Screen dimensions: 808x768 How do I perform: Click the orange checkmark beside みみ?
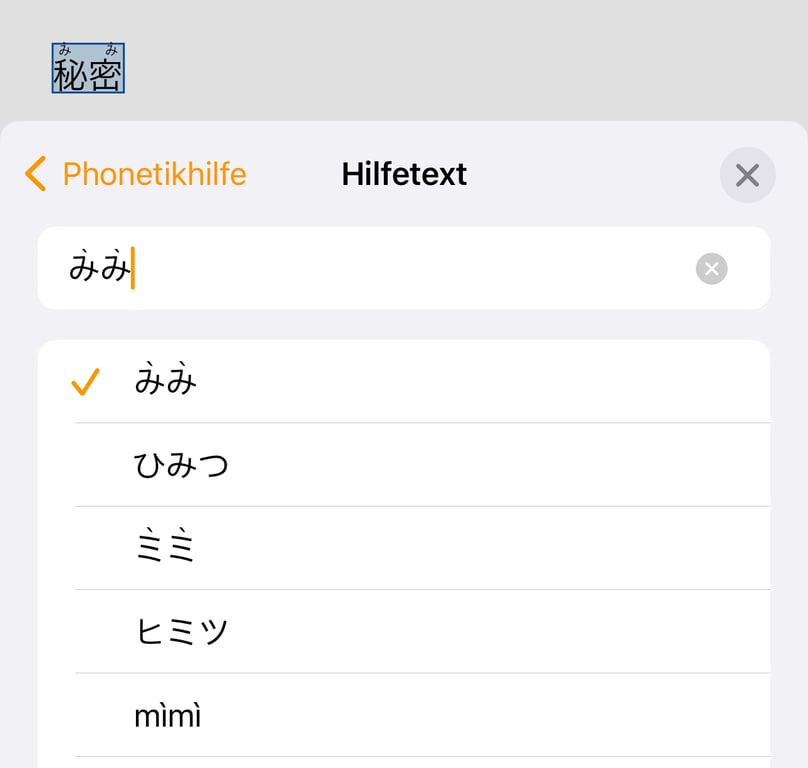click(x=85, y=382)
